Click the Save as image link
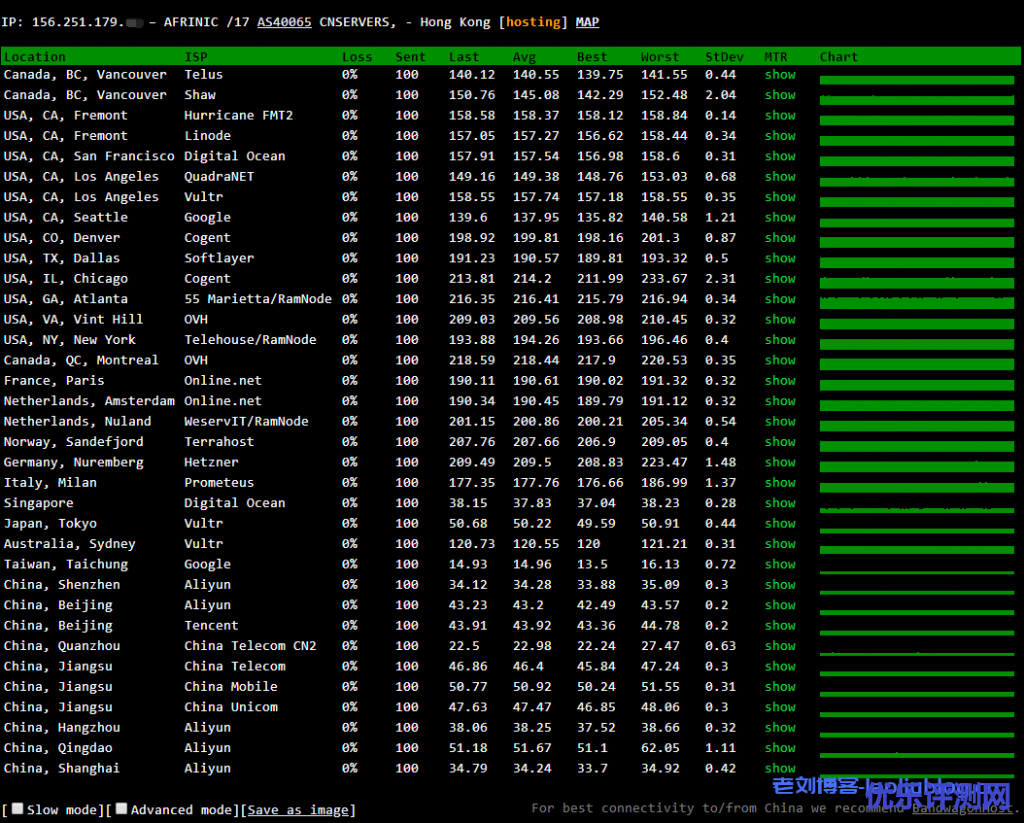The width and height of the screenshot is (1024, 823). [299, 810]
